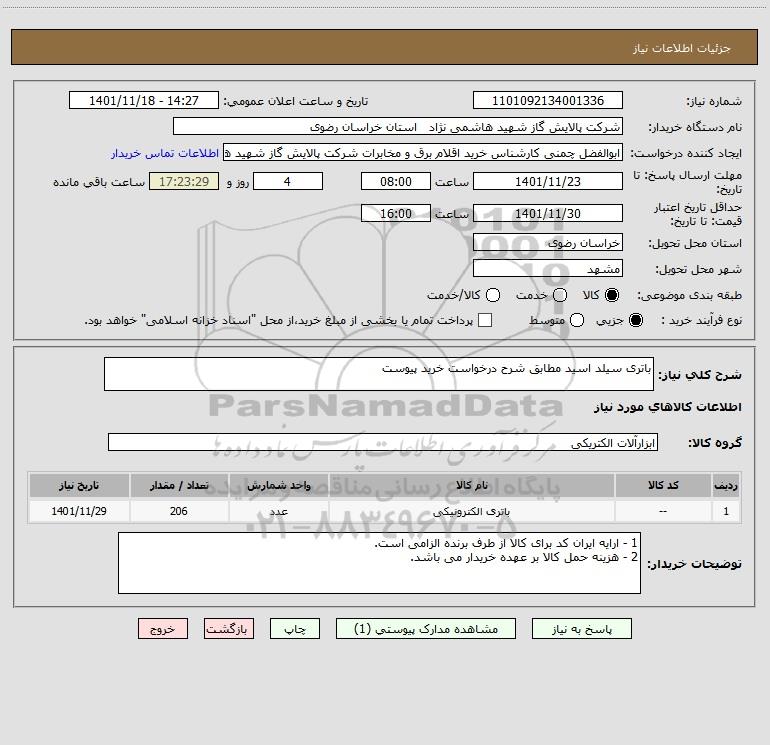Click the buyer organization name field
Image resolution: width=770 pixels, height=745 pixels.
(x=398, y=127)
